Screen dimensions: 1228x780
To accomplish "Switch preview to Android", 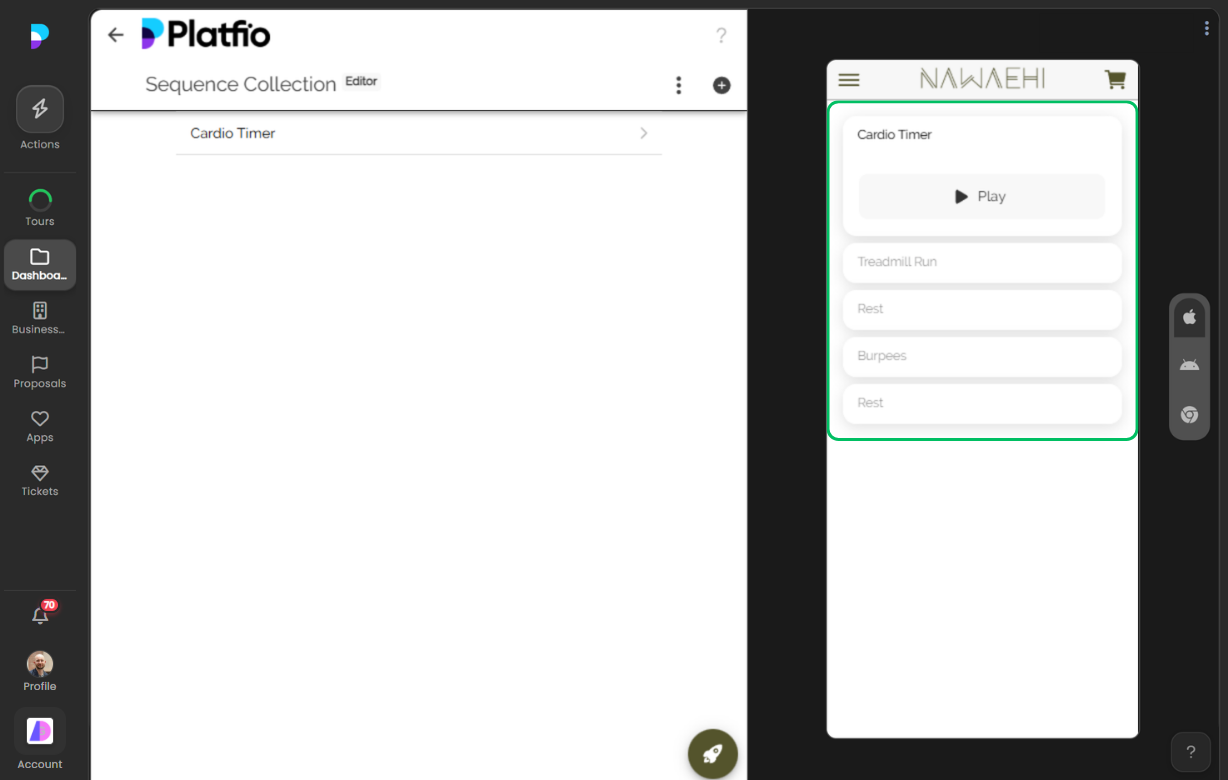I will tap(1189, 364).
